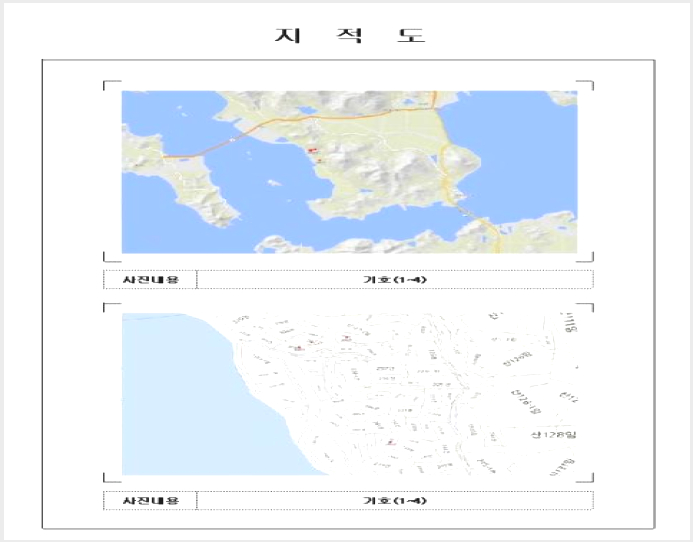Click 기호(1~4) caption under the terrain map

click(x=395, y=279)
